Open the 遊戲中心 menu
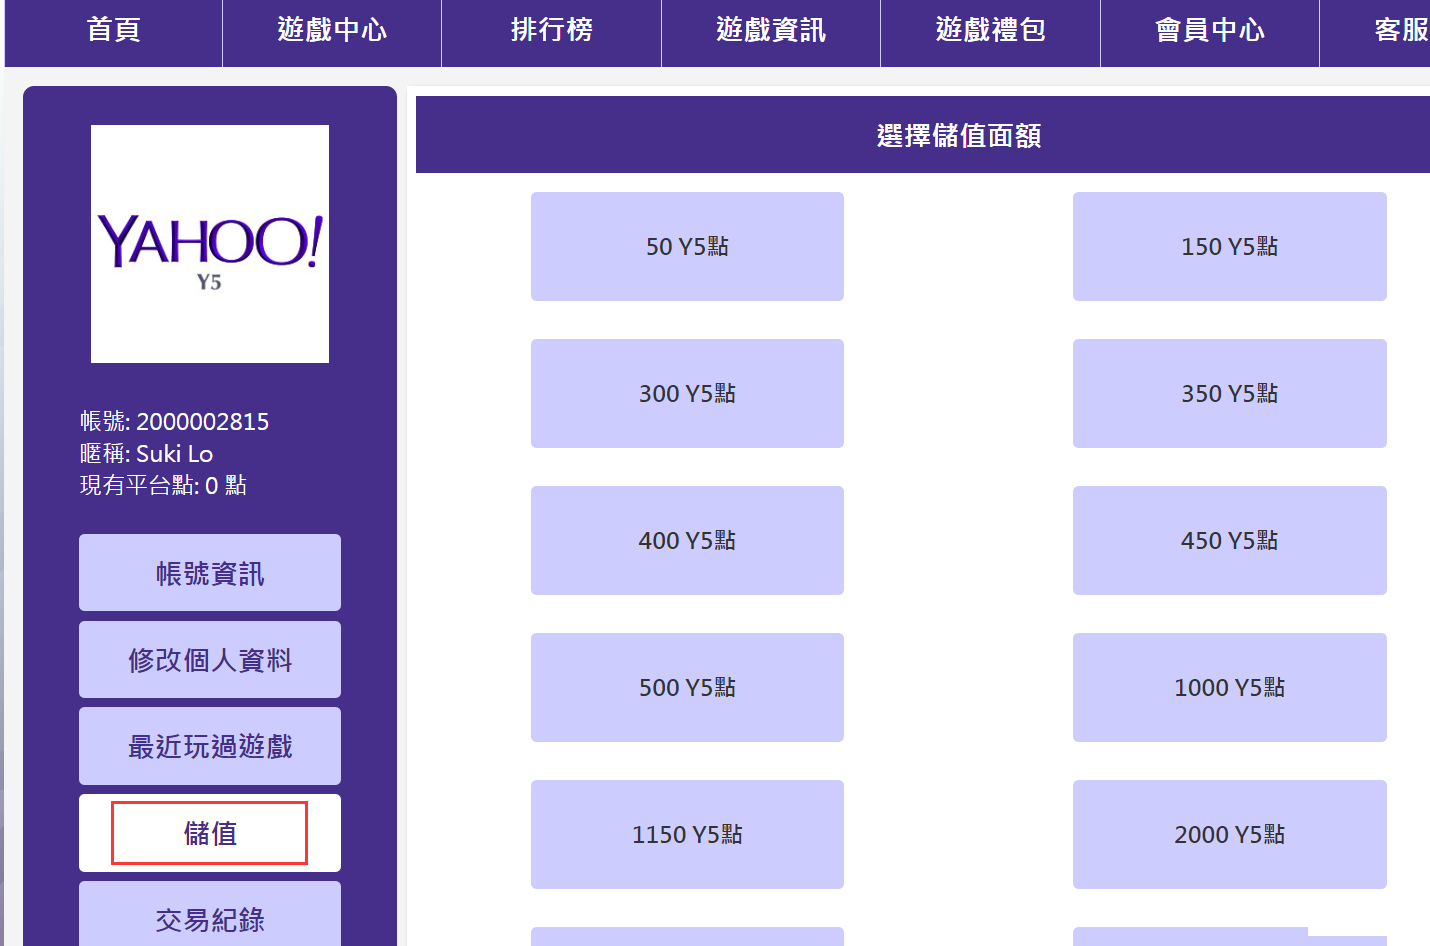1430x946 pixels. 331,31
